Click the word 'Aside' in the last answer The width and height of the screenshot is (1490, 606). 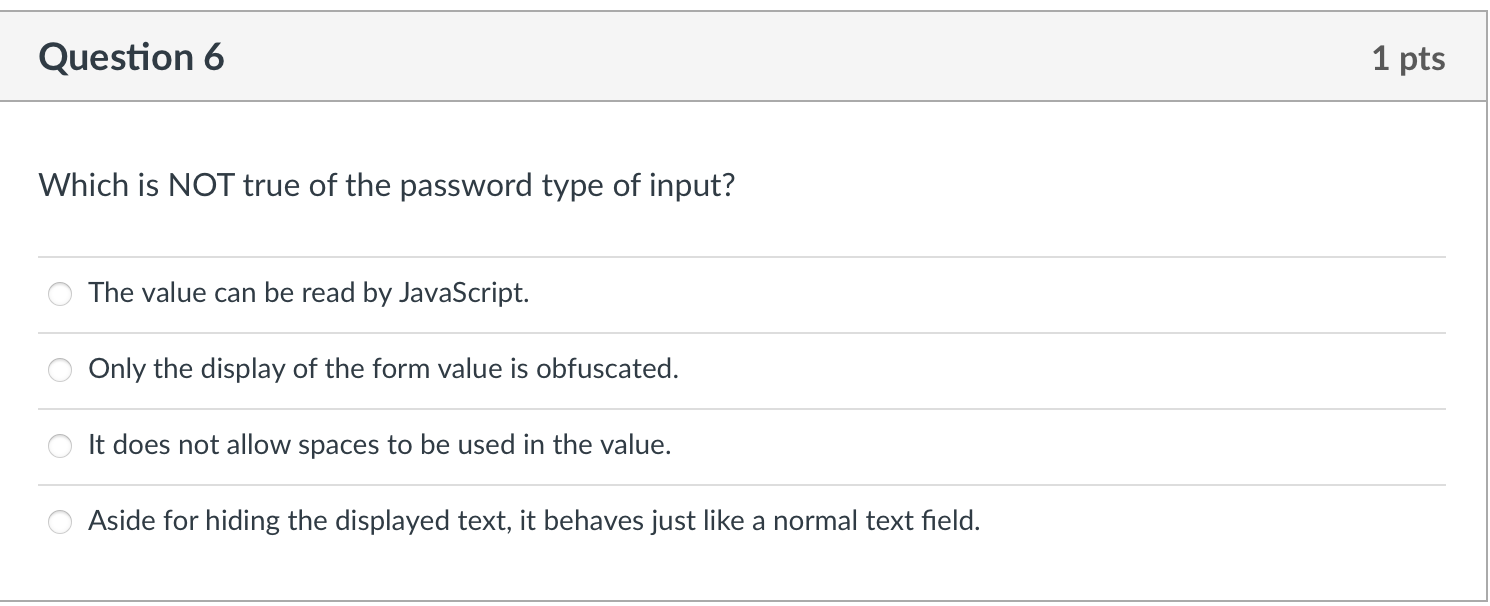(x=118, y=521)
